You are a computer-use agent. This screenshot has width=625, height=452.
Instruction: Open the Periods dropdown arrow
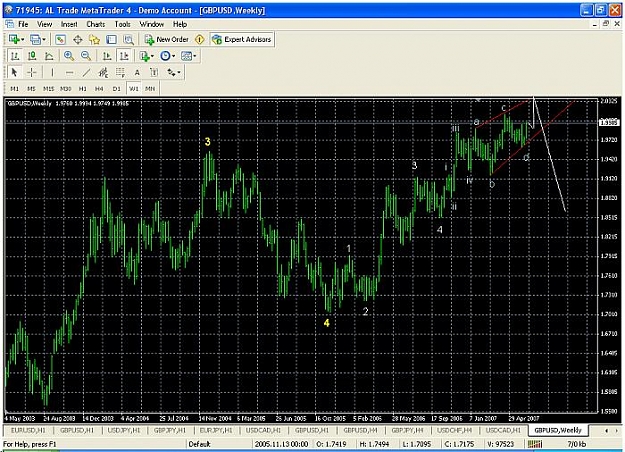pos(174,56)
